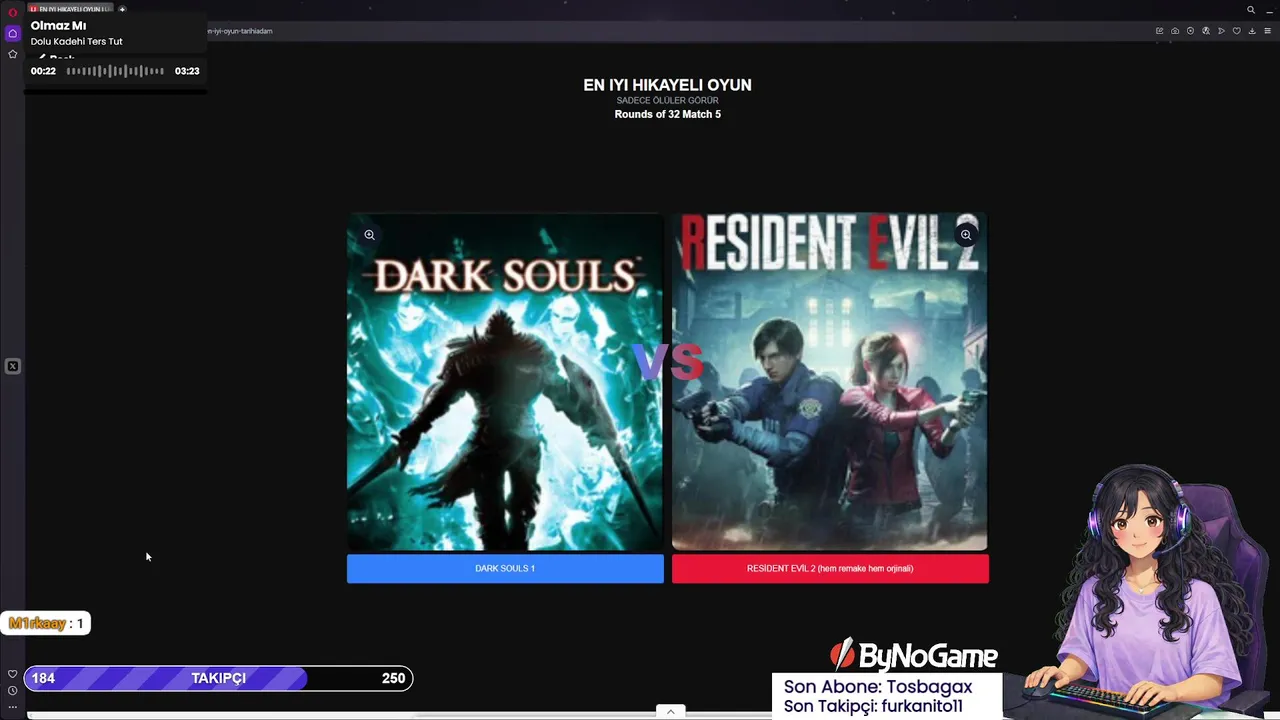Screen dimensions: 1280x720
Task: Click the edit page toolbar icon
Action: (x=1159, y=31)
